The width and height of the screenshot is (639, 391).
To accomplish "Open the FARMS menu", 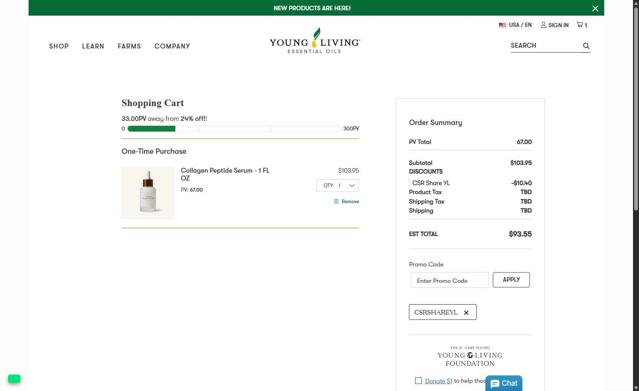I will tap(129, 46).
